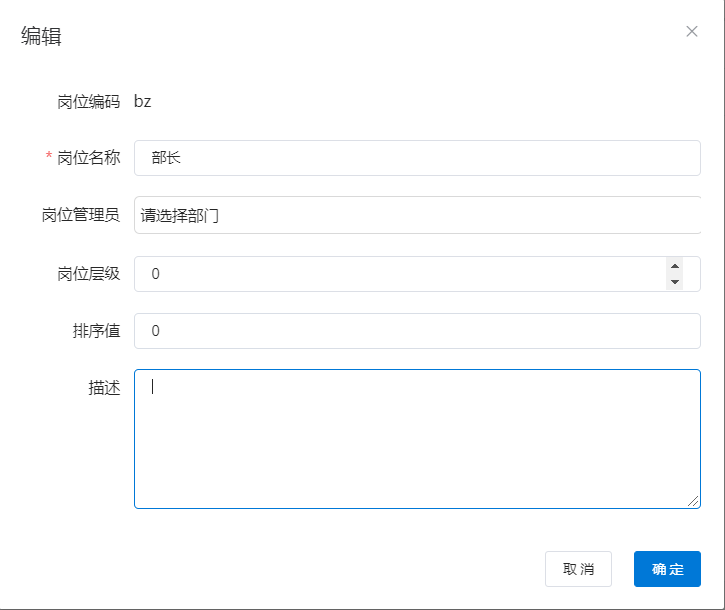This screenshot has width=725, height=610.
Task: Click the 岗位编码 label
Action: click(89, 101)
